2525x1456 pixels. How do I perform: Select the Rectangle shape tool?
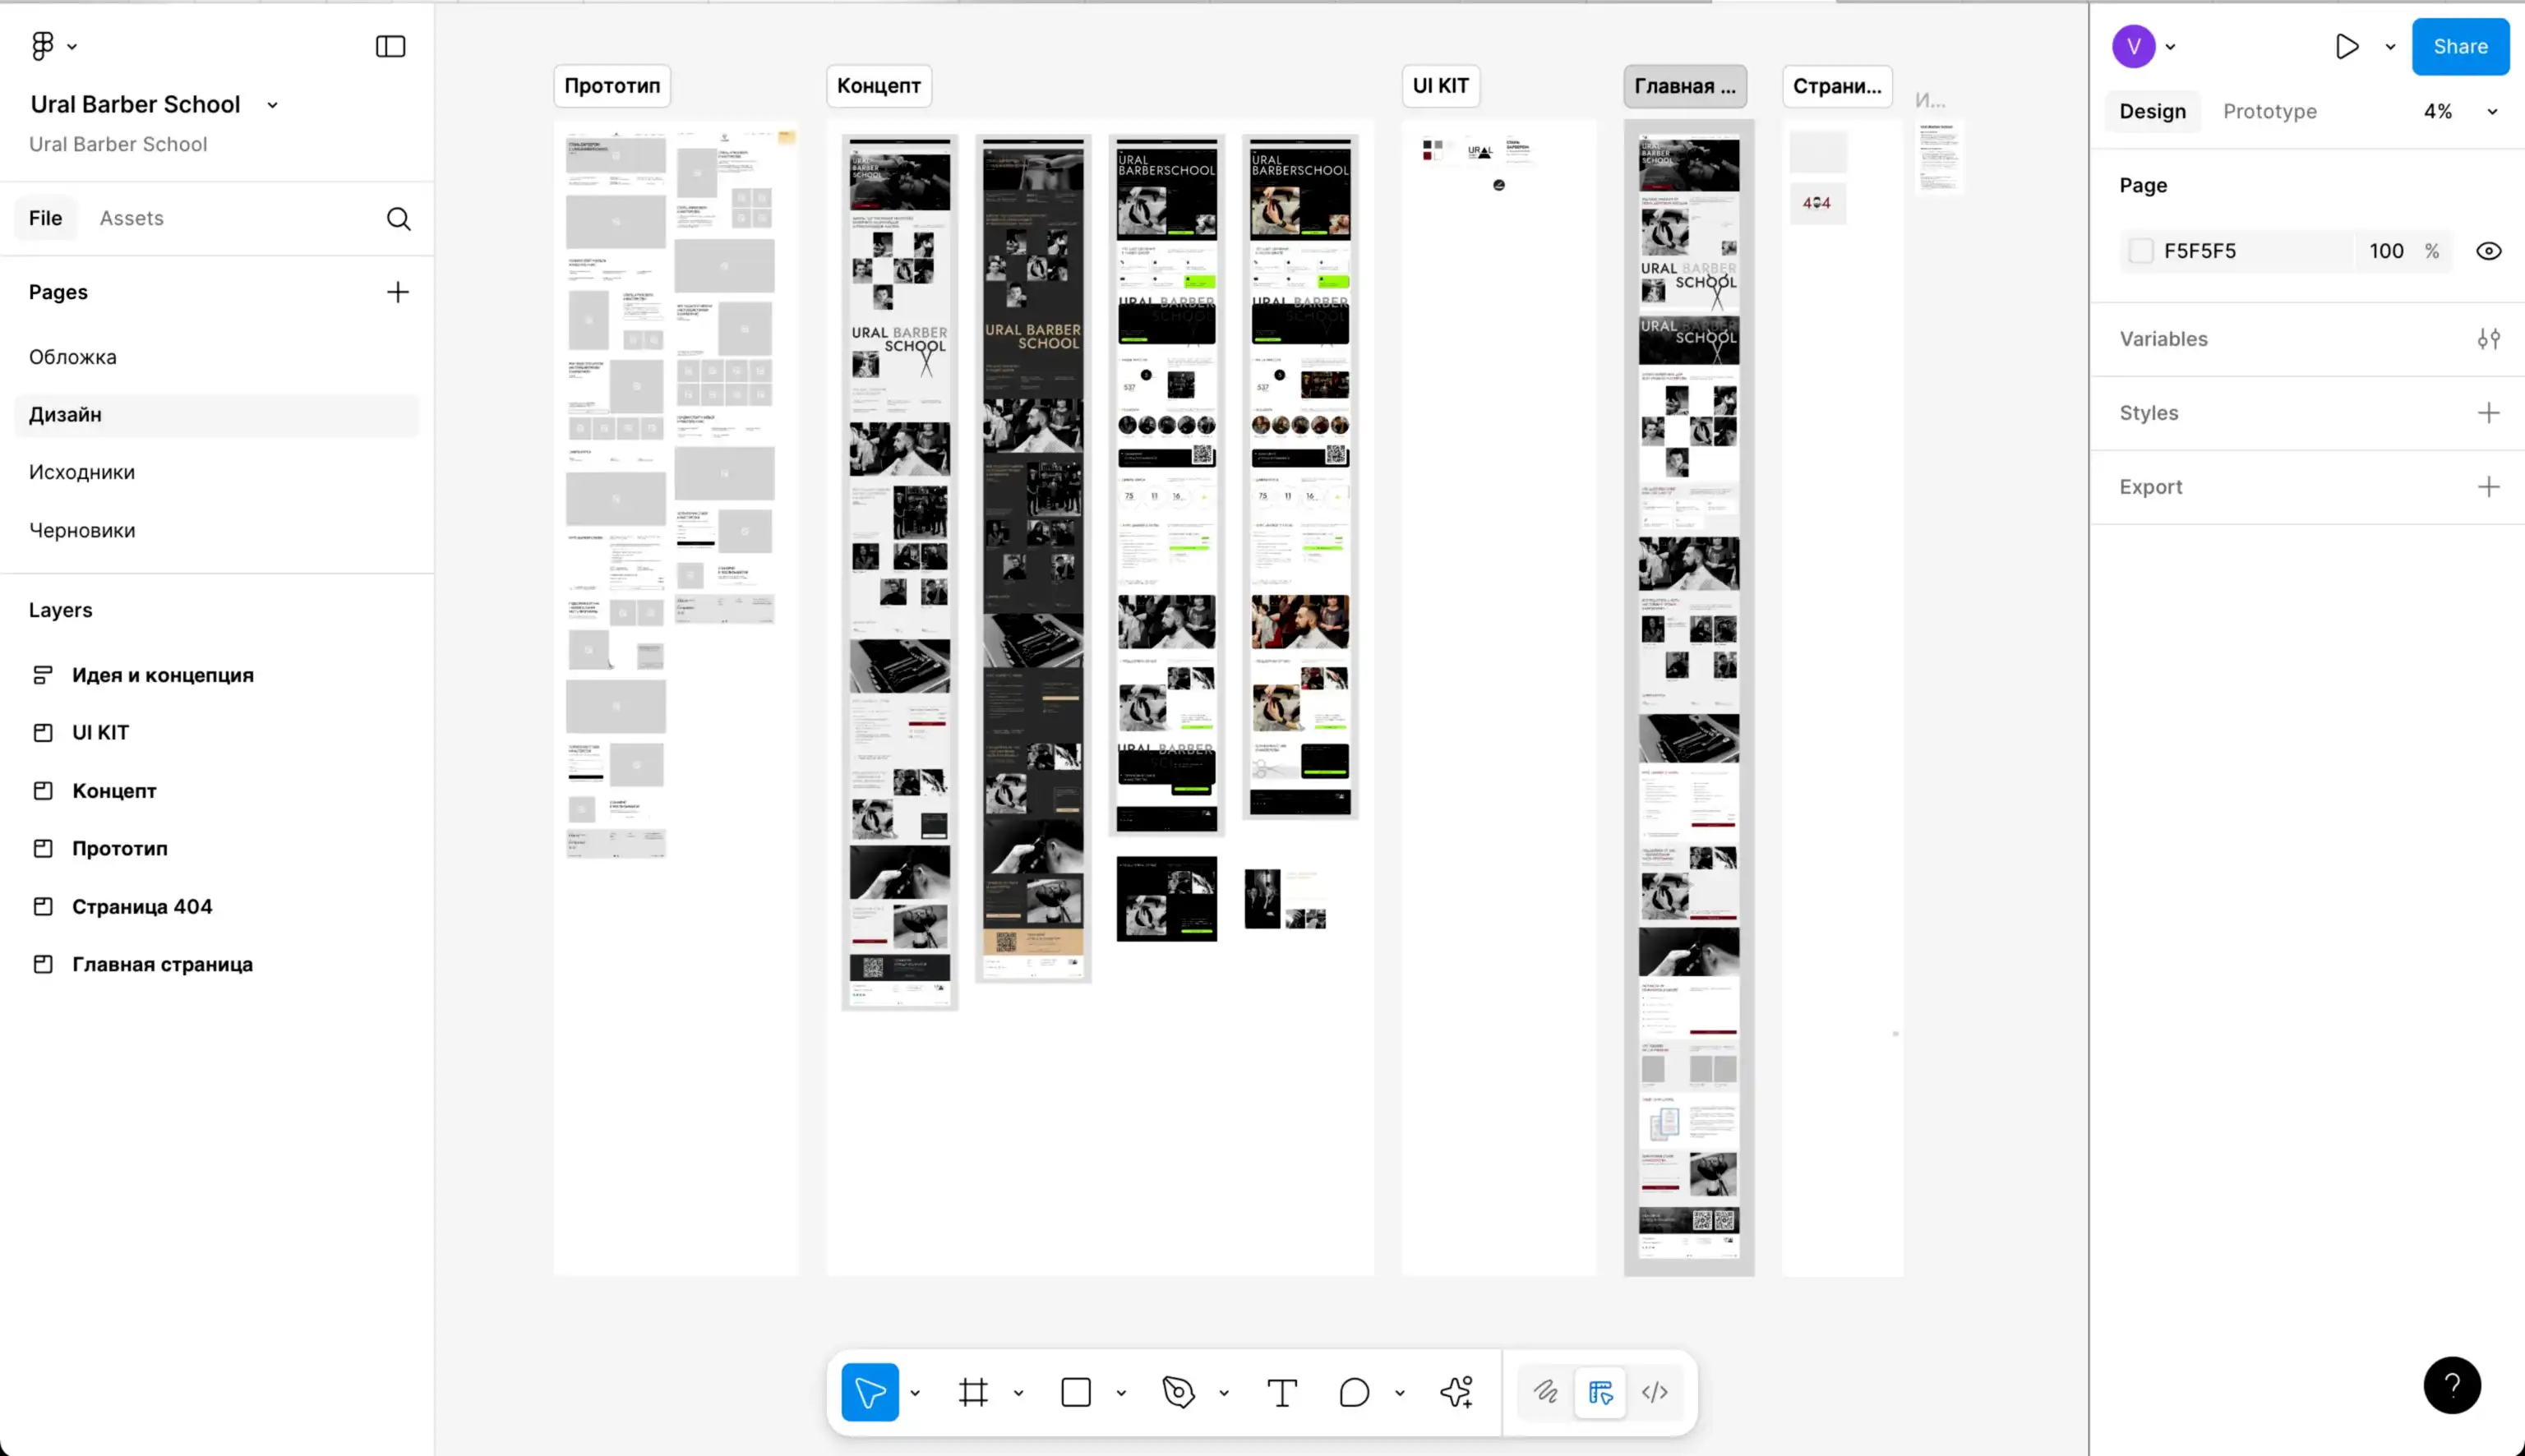click(x=1076, y=1392)
